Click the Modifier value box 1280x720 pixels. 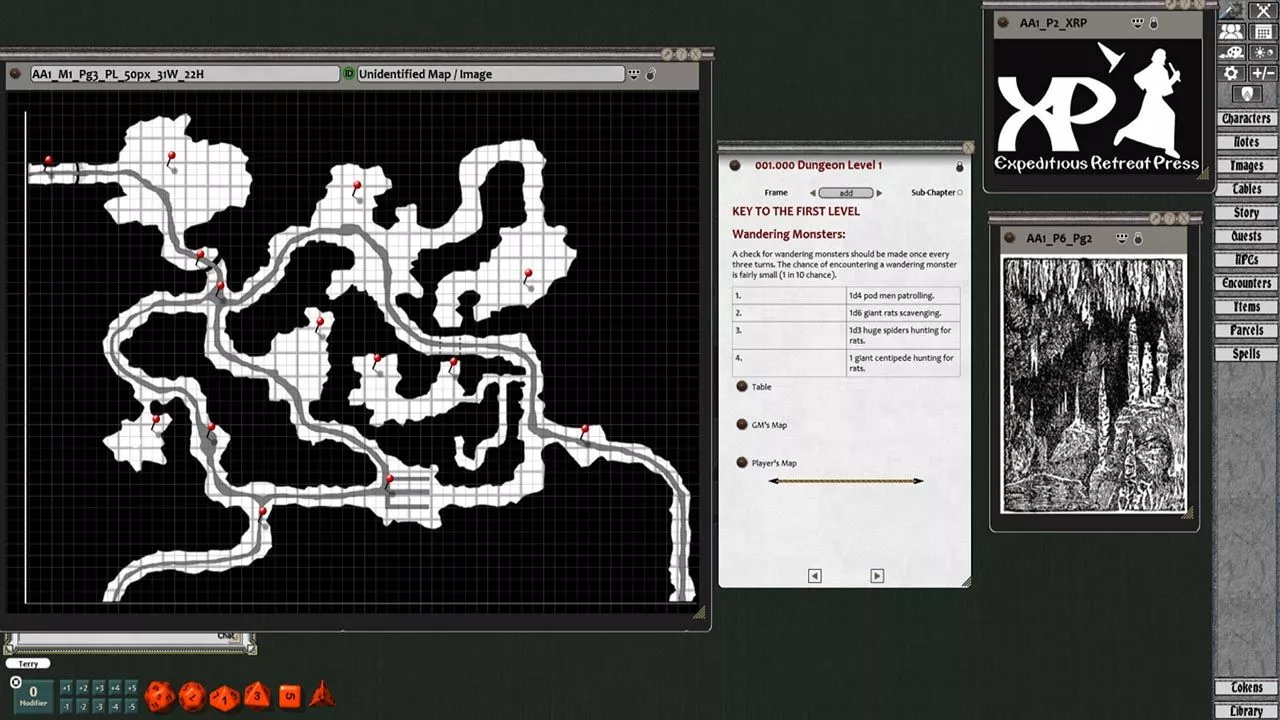tap(33, 696)
